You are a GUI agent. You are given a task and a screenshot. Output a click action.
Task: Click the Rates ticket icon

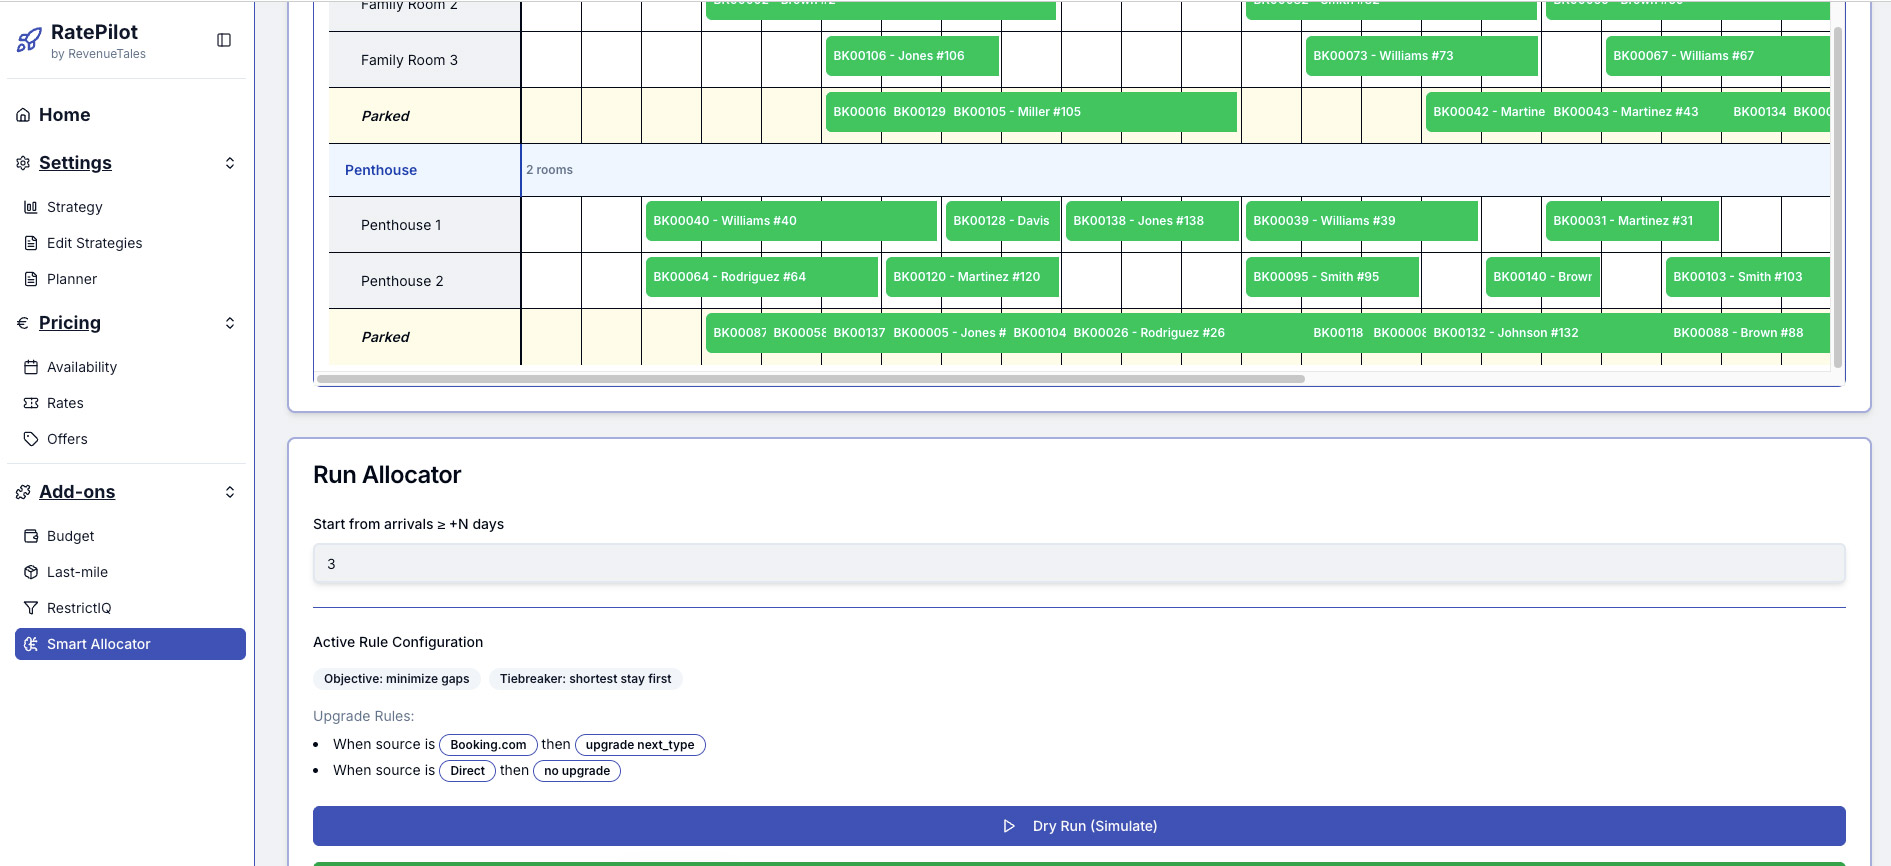(x=31, y=403)
